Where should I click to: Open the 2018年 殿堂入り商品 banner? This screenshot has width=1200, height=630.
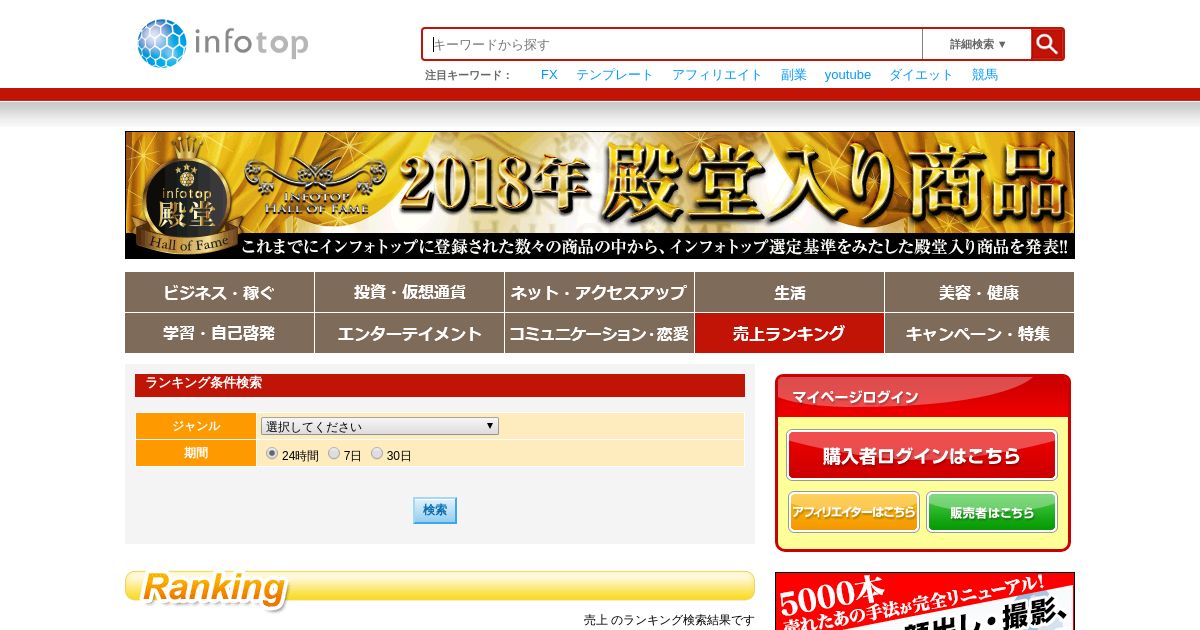pos(600,195)
